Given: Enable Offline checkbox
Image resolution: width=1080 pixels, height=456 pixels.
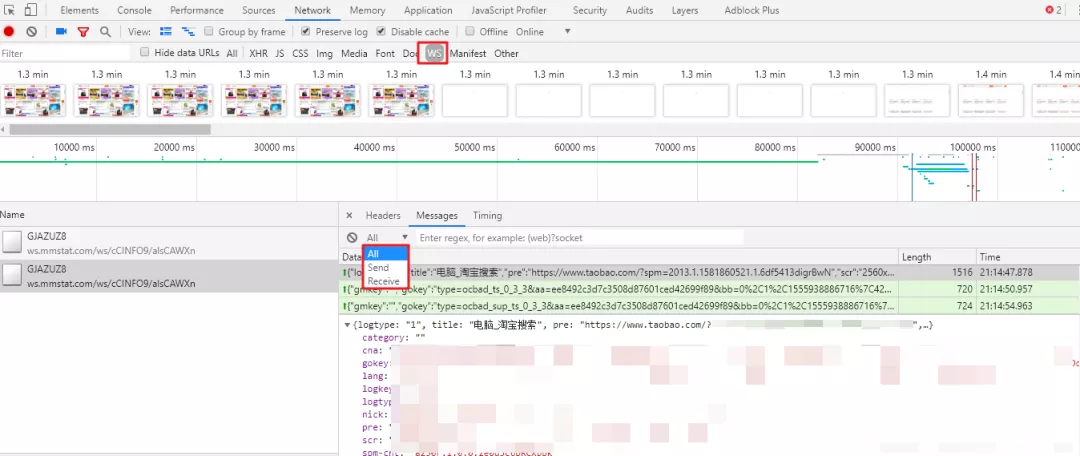Looking at the screenshot, I should (470, 32).
